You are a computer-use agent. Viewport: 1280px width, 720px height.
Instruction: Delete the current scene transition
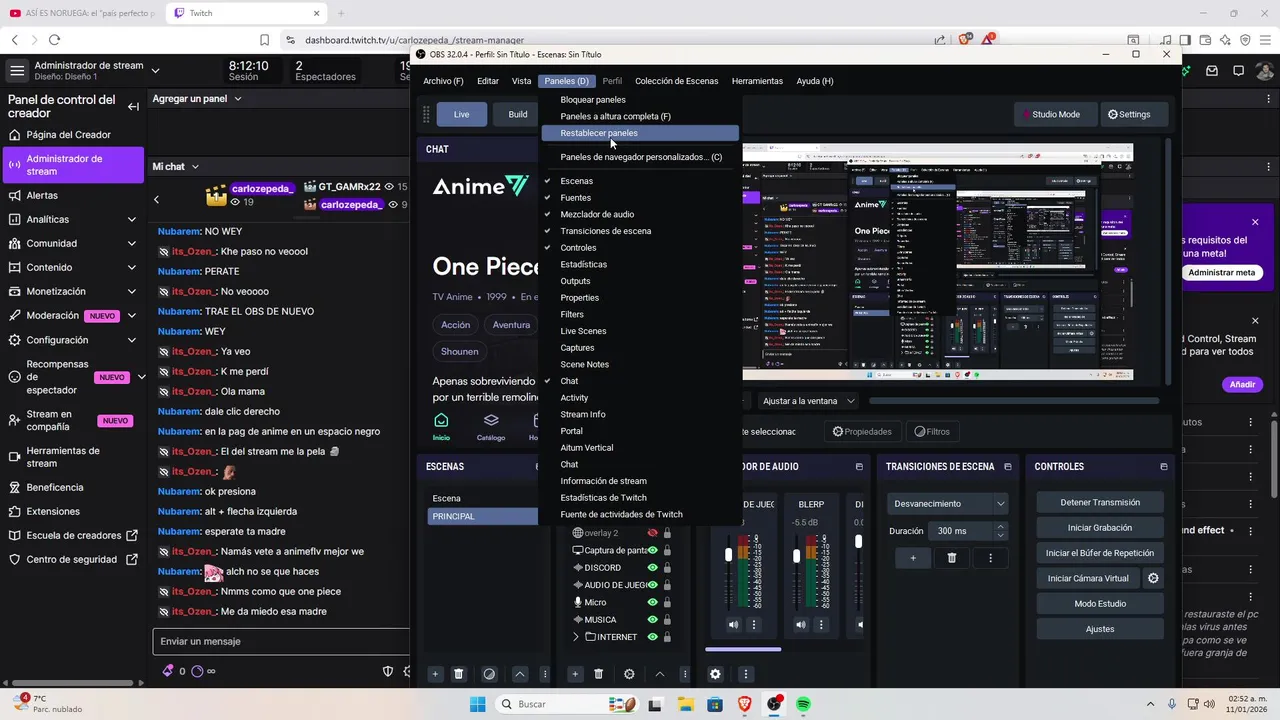point(952,558)
